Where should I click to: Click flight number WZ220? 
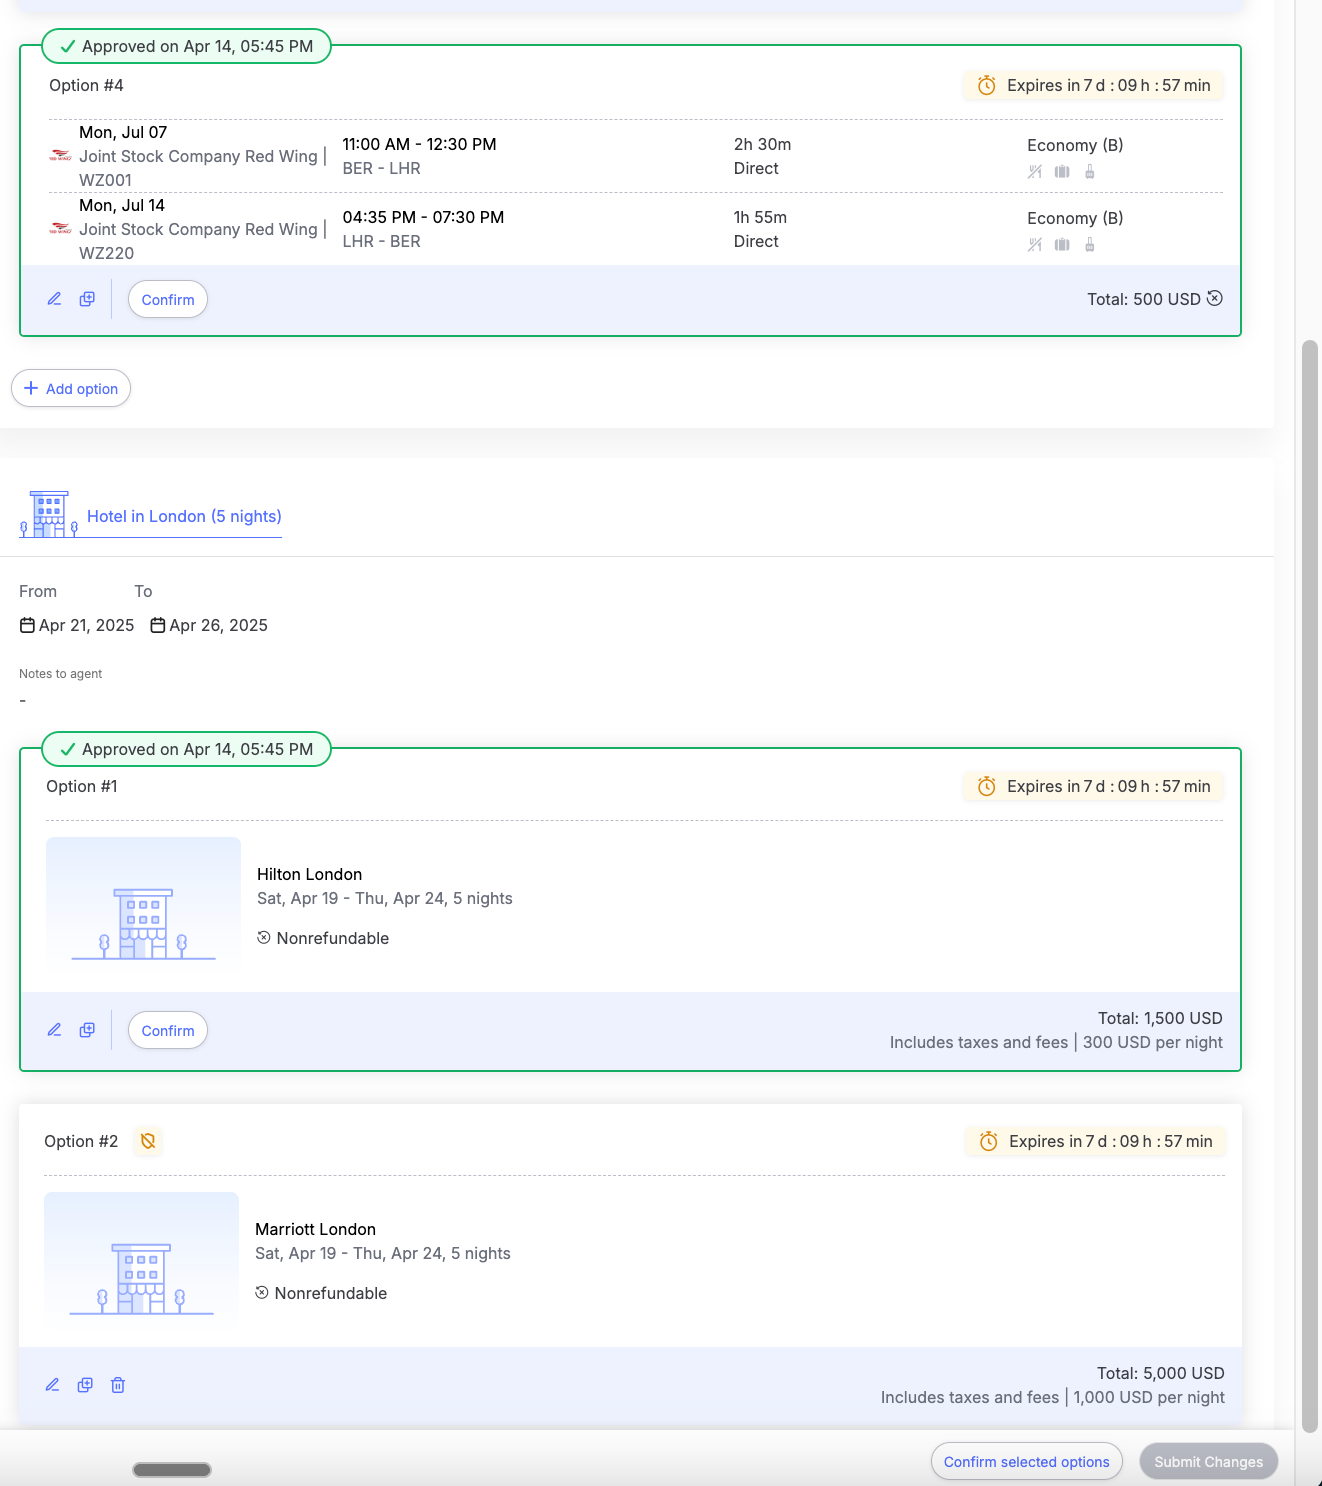[x=107, y=253]
